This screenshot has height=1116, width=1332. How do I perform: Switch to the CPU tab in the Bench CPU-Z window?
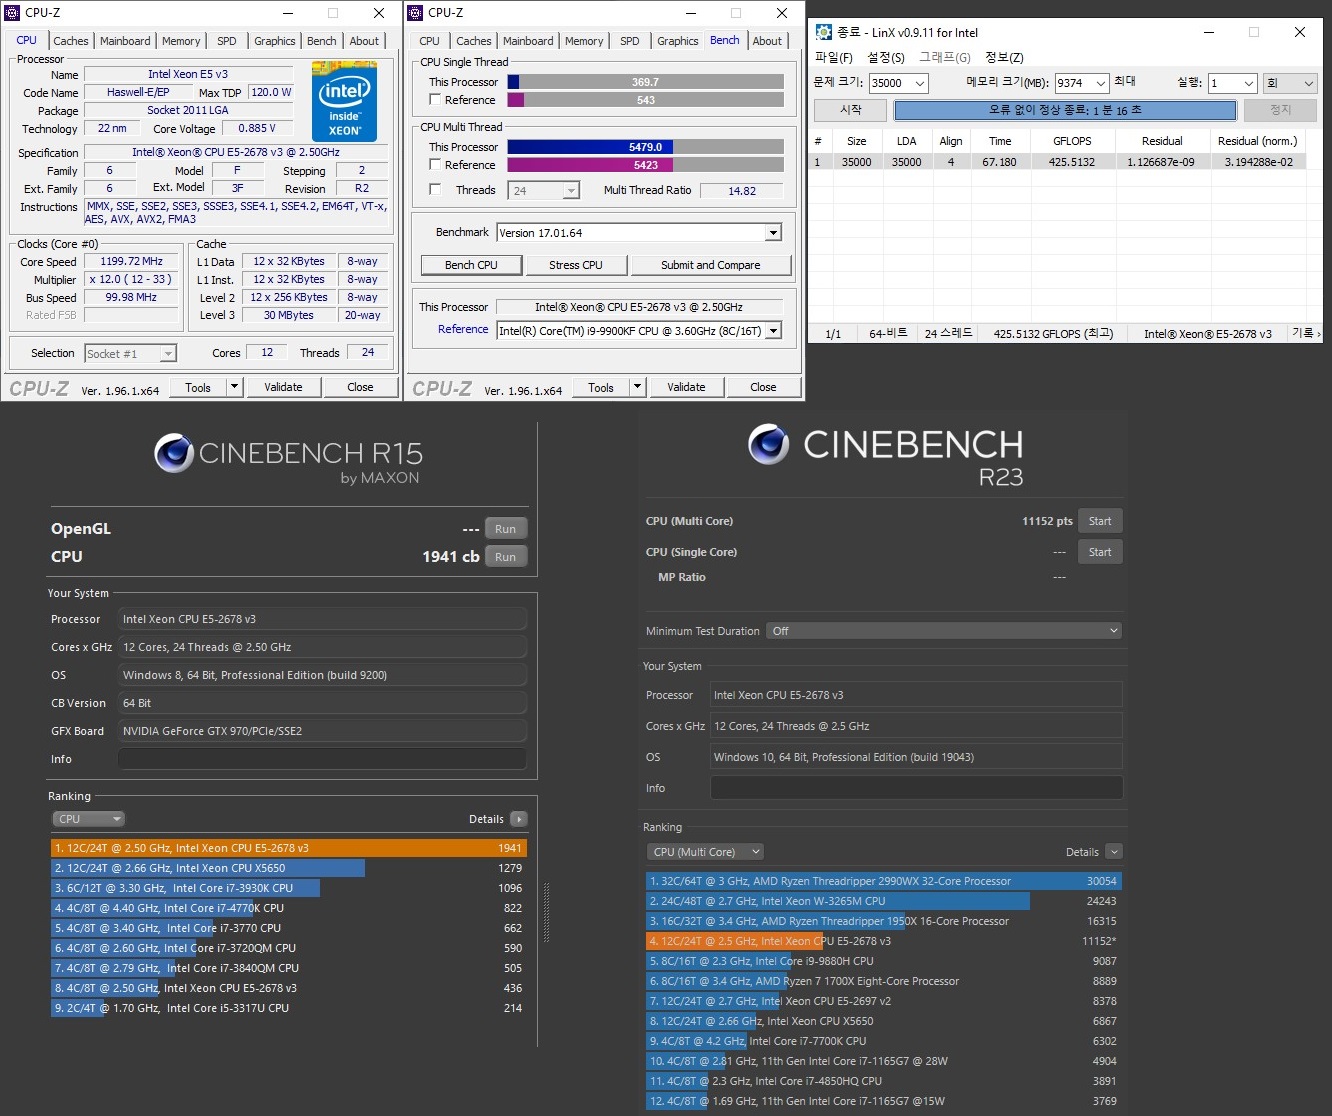[x=430, y=41]
